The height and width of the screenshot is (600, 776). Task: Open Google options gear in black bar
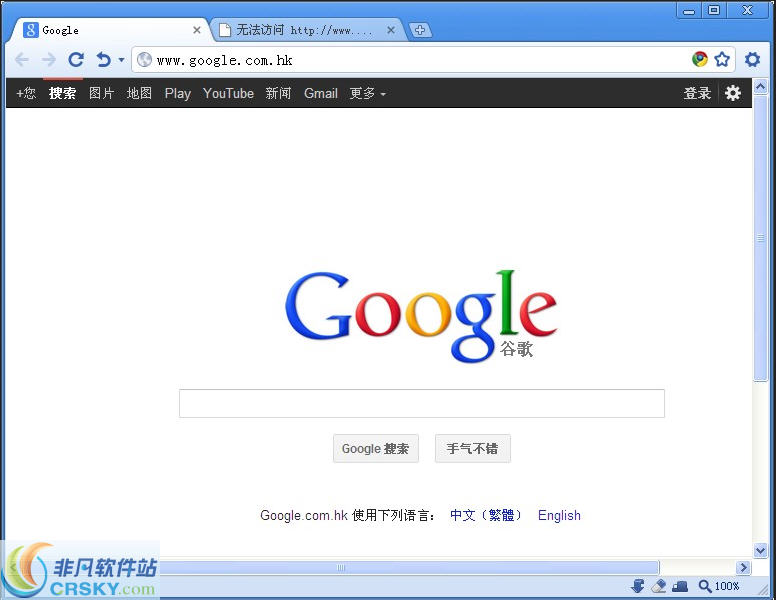(x=732, y=93)
